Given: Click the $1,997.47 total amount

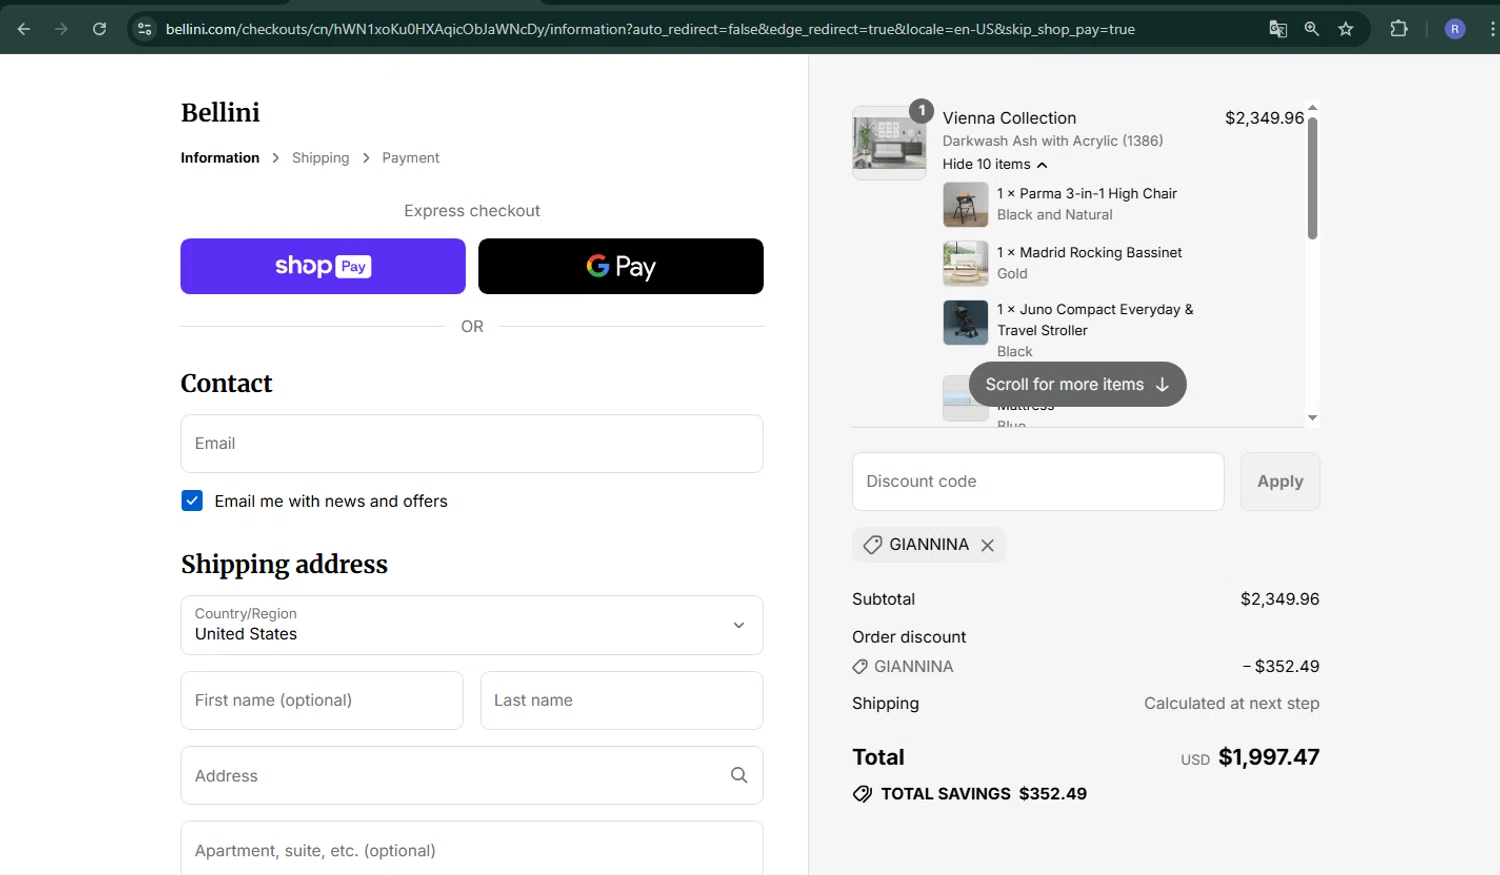Looking at the screenshot, I should point(1269,757).
